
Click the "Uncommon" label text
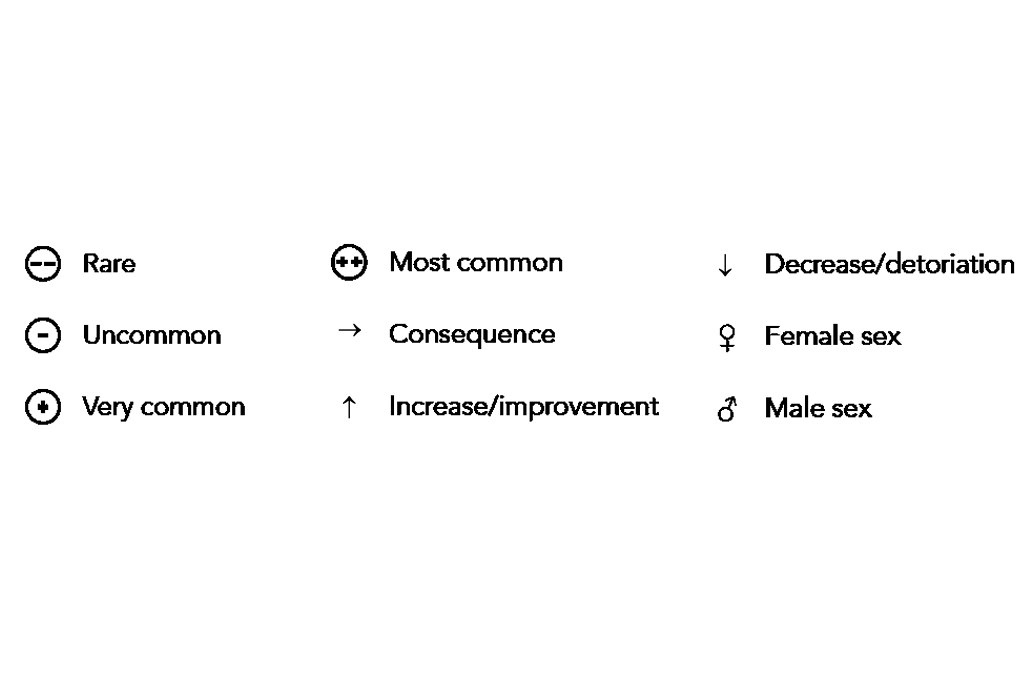point(152,336)
